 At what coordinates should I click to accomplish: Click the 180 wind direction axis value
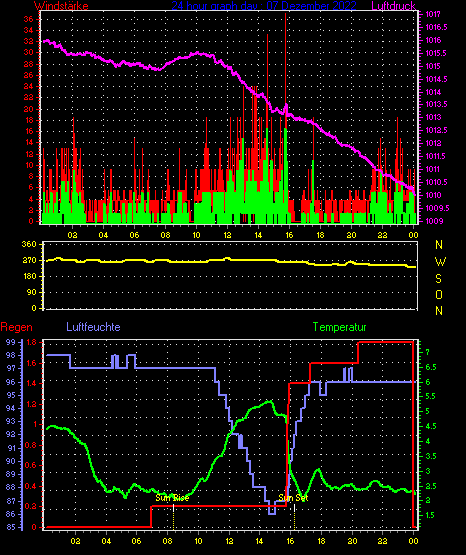[29, 276]
